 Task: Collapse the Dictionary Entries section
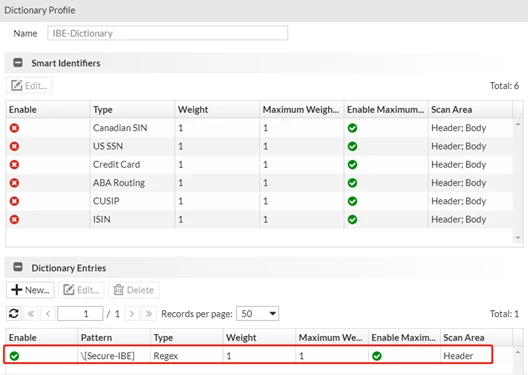click(x=18, y=267)
